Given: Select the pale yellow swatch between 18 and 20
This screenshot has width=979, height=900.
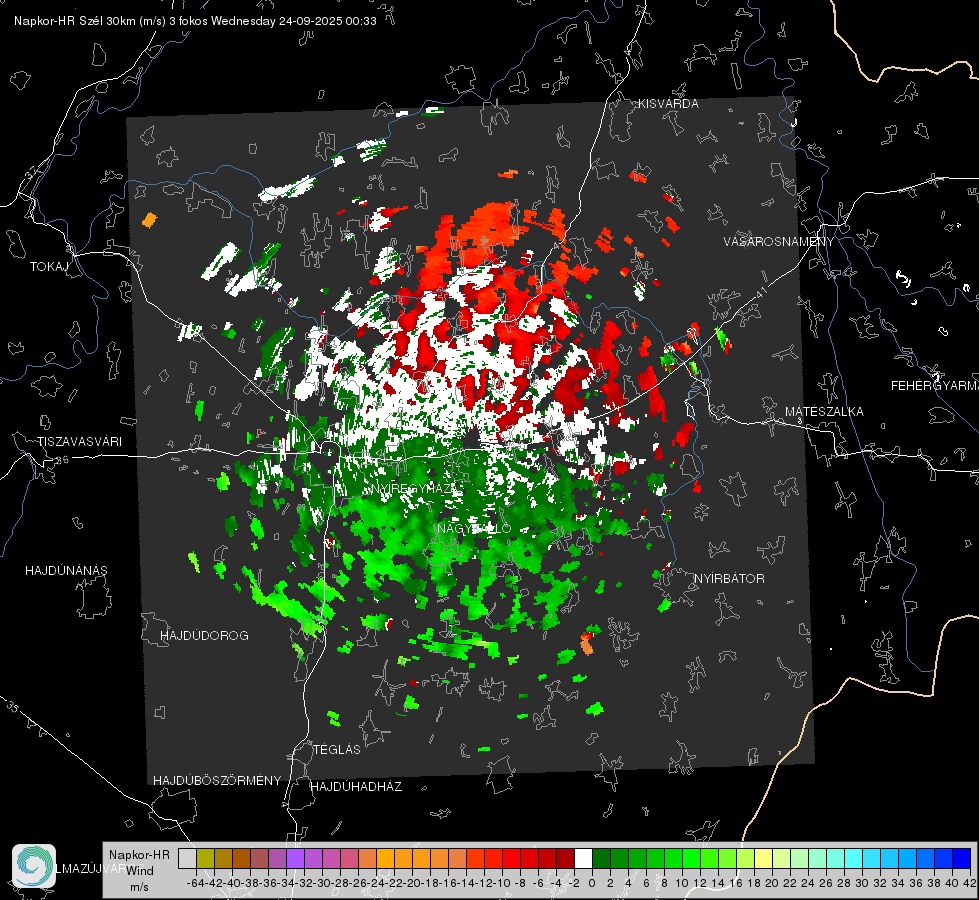Looking at the screenshot, I should tap(763, 858).
